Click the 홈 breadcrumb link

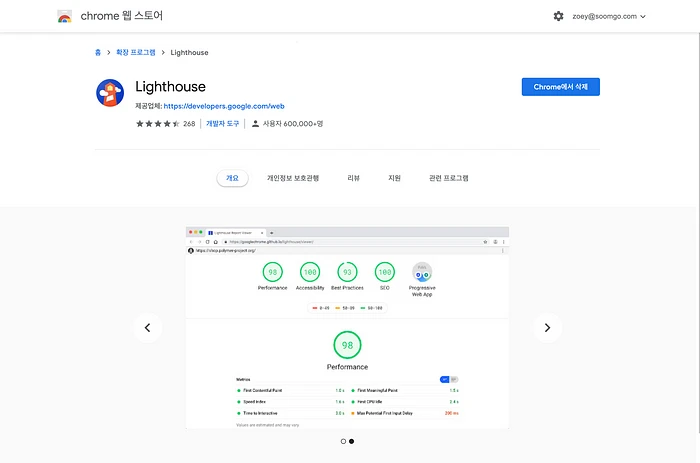(x=97, y=52)
